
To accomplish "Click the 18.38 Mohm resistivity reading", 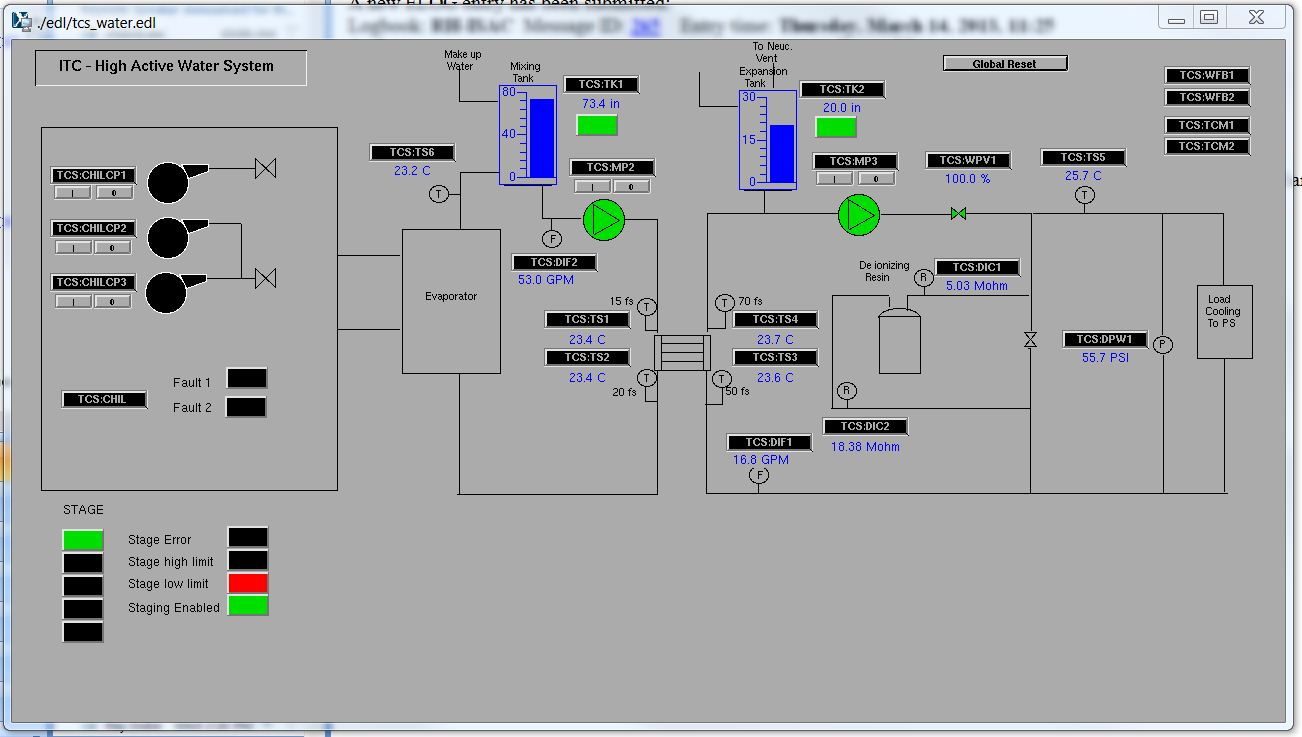I will click(866, 447).
